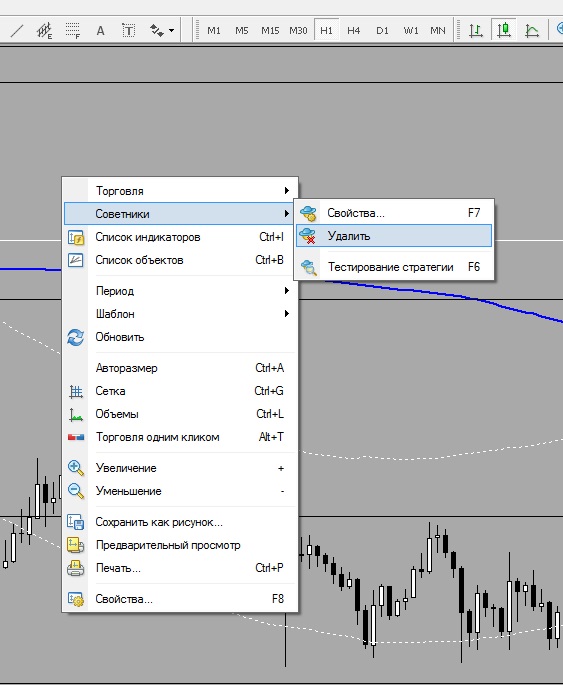Click the expert properties hat icon
The width and height of the screenshot is (563, 685).
click(308, 213)
